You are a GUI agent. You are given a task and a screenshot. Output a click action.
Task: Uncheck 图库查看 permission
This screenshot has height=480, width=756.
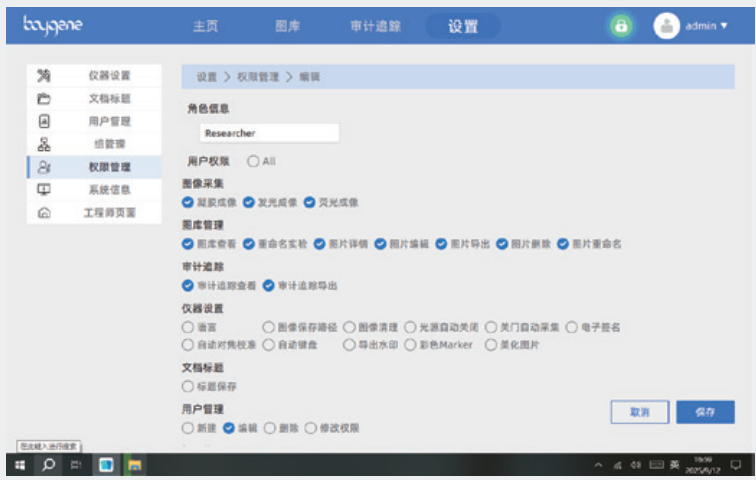tap(188, 244)
